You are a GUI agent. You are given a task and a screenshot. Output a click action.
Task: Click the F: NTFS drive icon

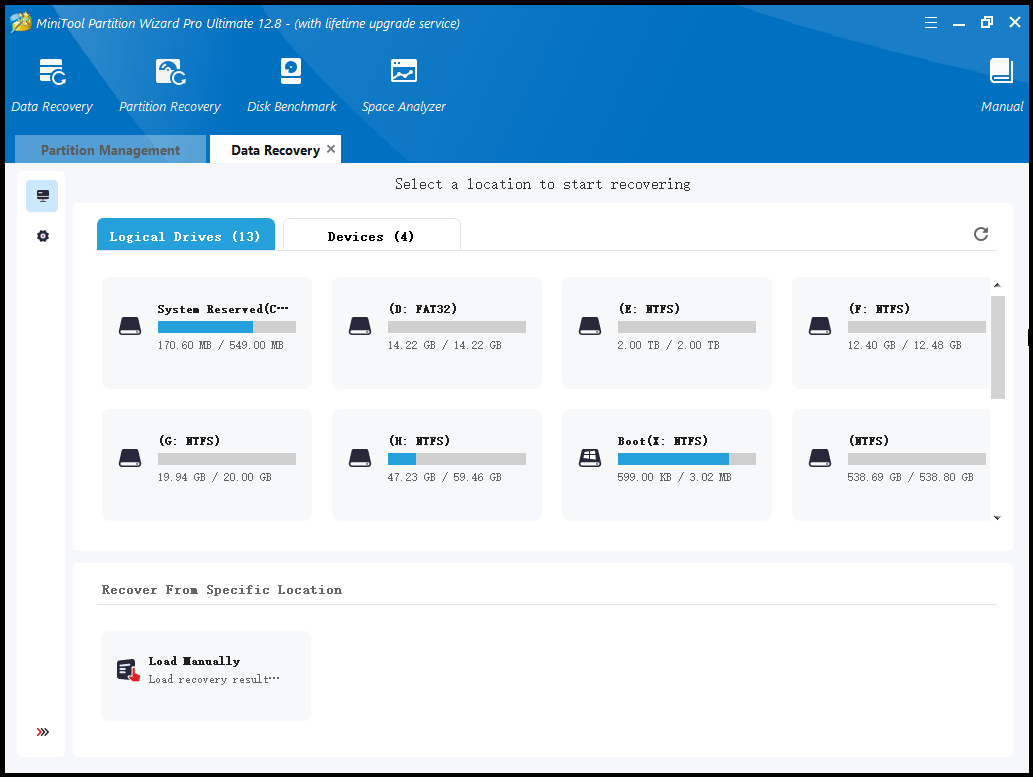pyautogui.click(x=820, y=326)
